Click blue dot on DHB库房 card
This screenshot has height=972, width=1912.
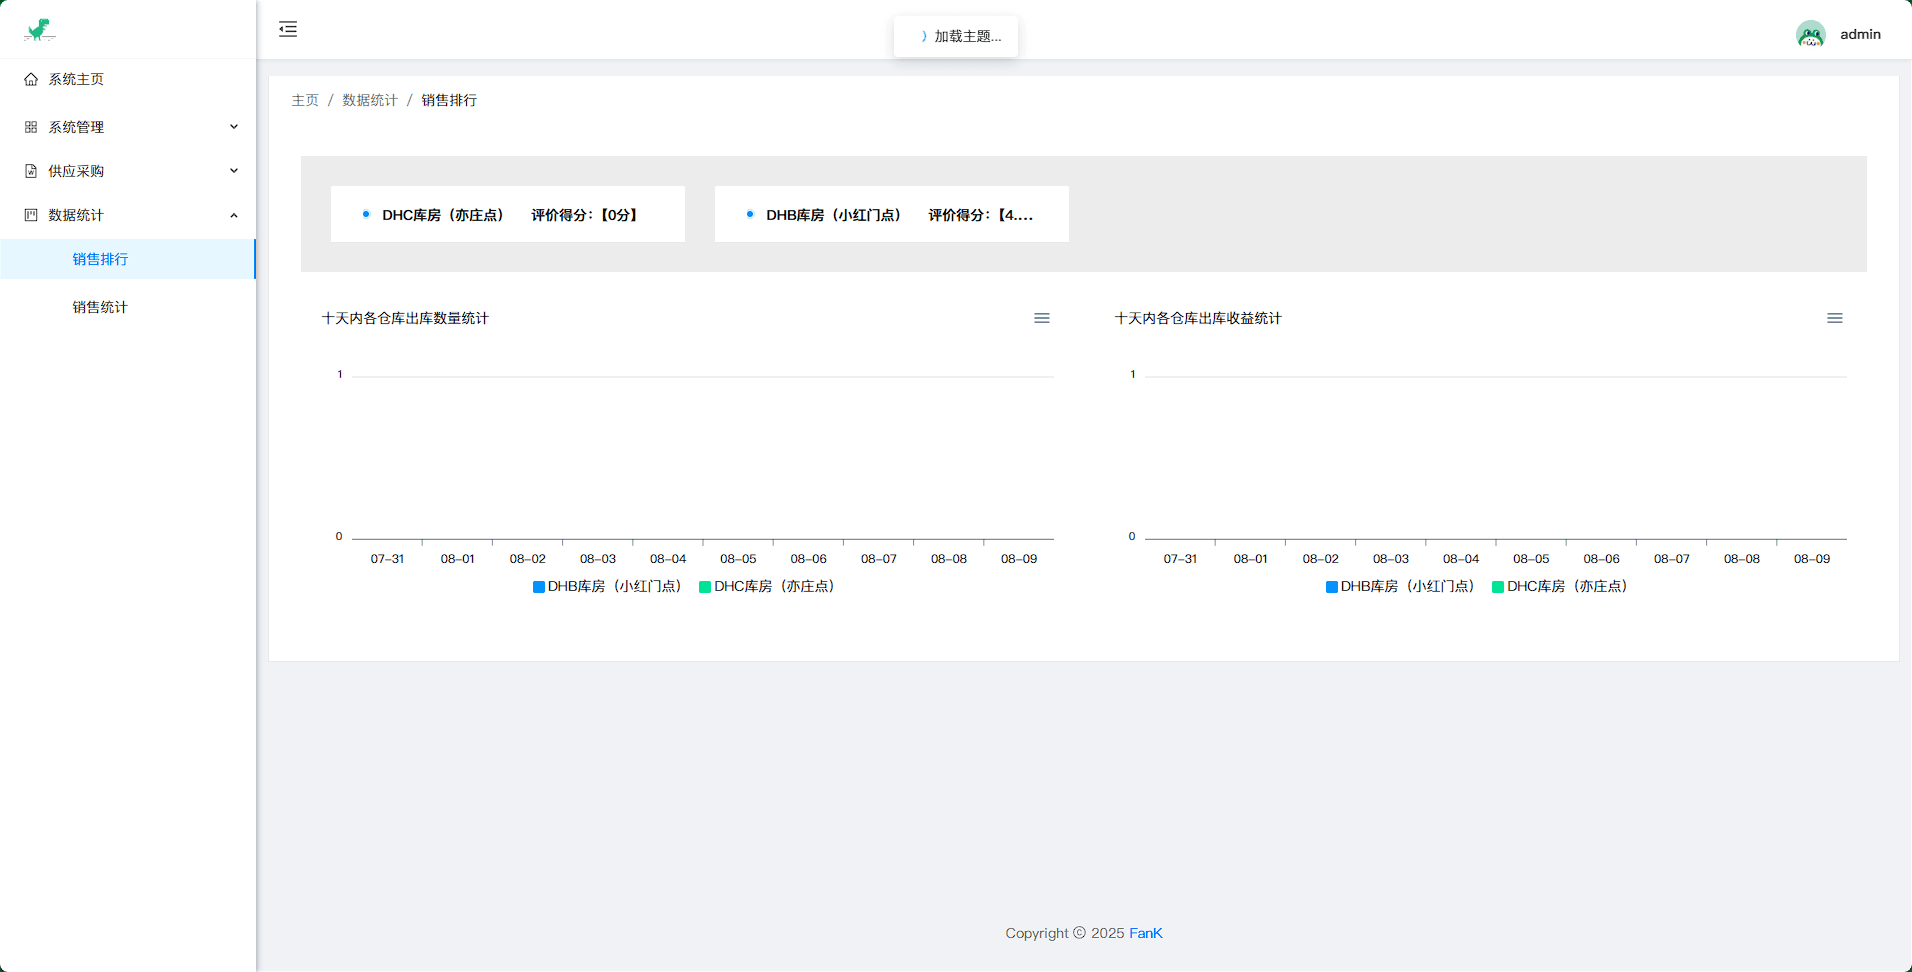pyautogui.click(x=750, y=214)
